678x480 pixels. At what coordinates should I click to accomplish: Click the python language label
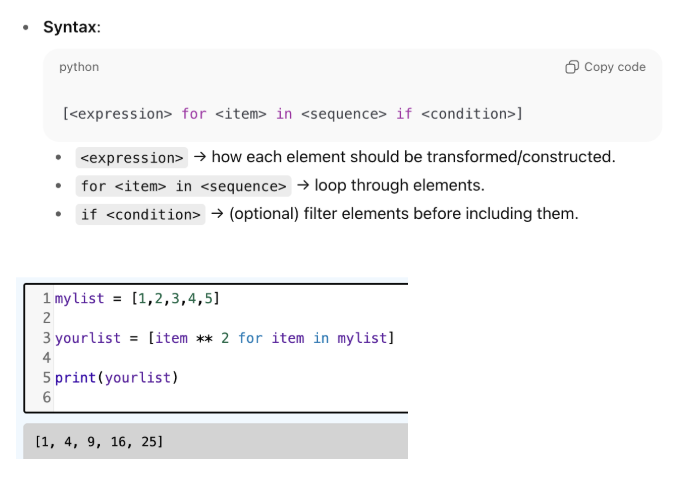pos(79,67)
